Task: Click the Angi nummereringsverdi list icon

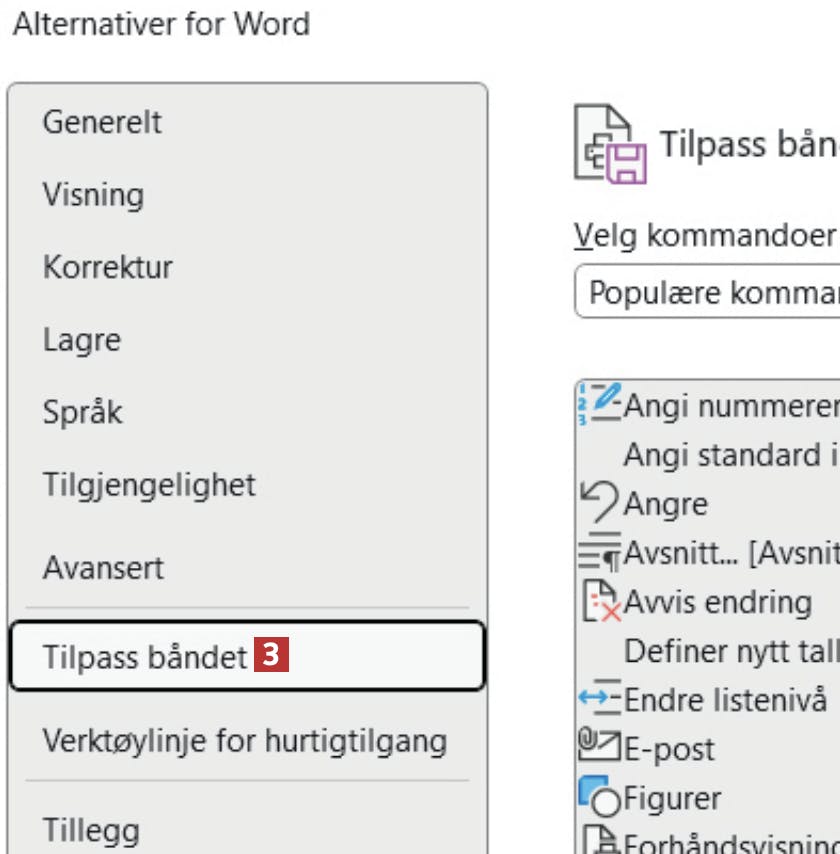Action: tap(600, 404)
